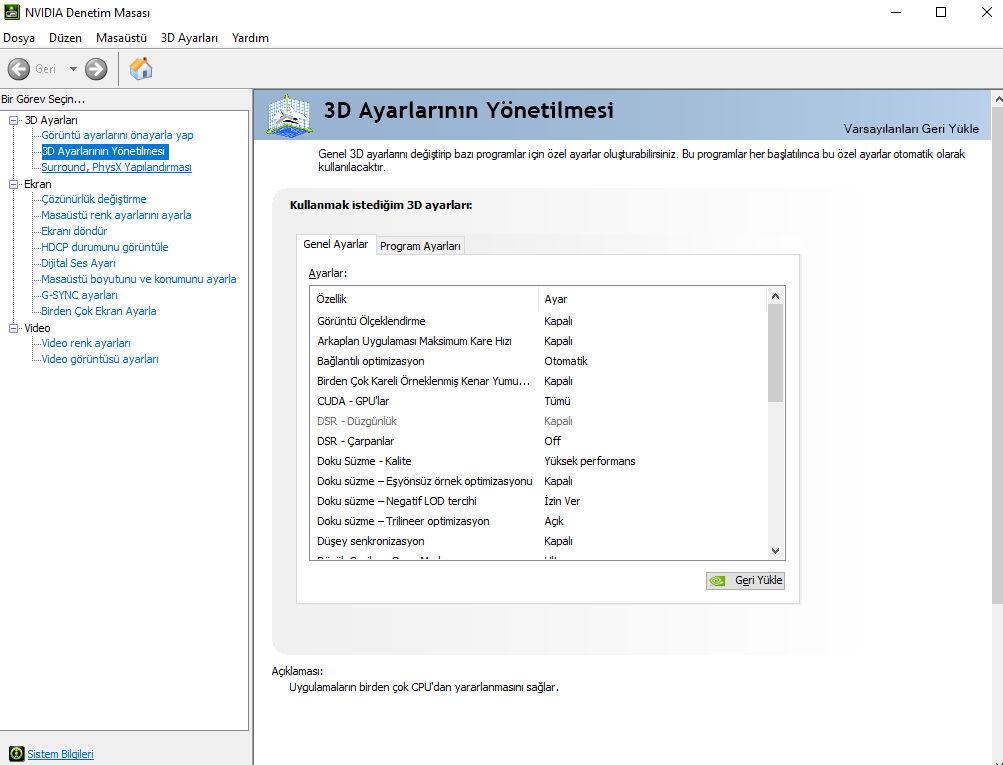This screenshot has height=765, width=1003.
Task: Select the CUDA - GPU'lar row
Action: (537, 401)
